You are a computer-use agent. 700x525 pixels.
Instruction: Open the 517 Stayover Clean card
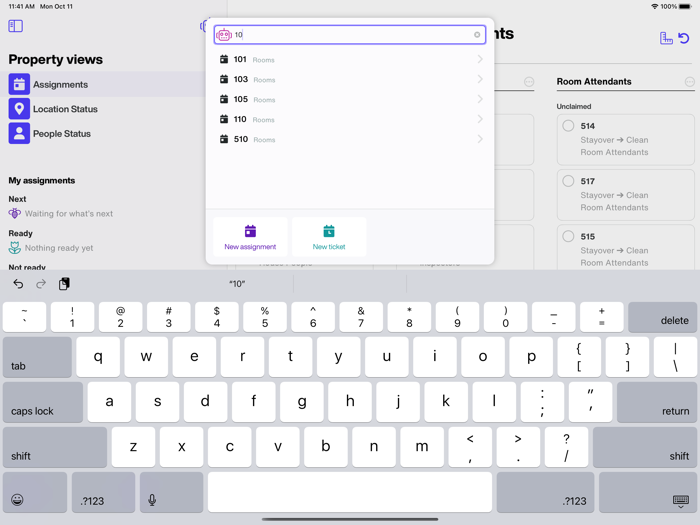(x=625, y=195)
